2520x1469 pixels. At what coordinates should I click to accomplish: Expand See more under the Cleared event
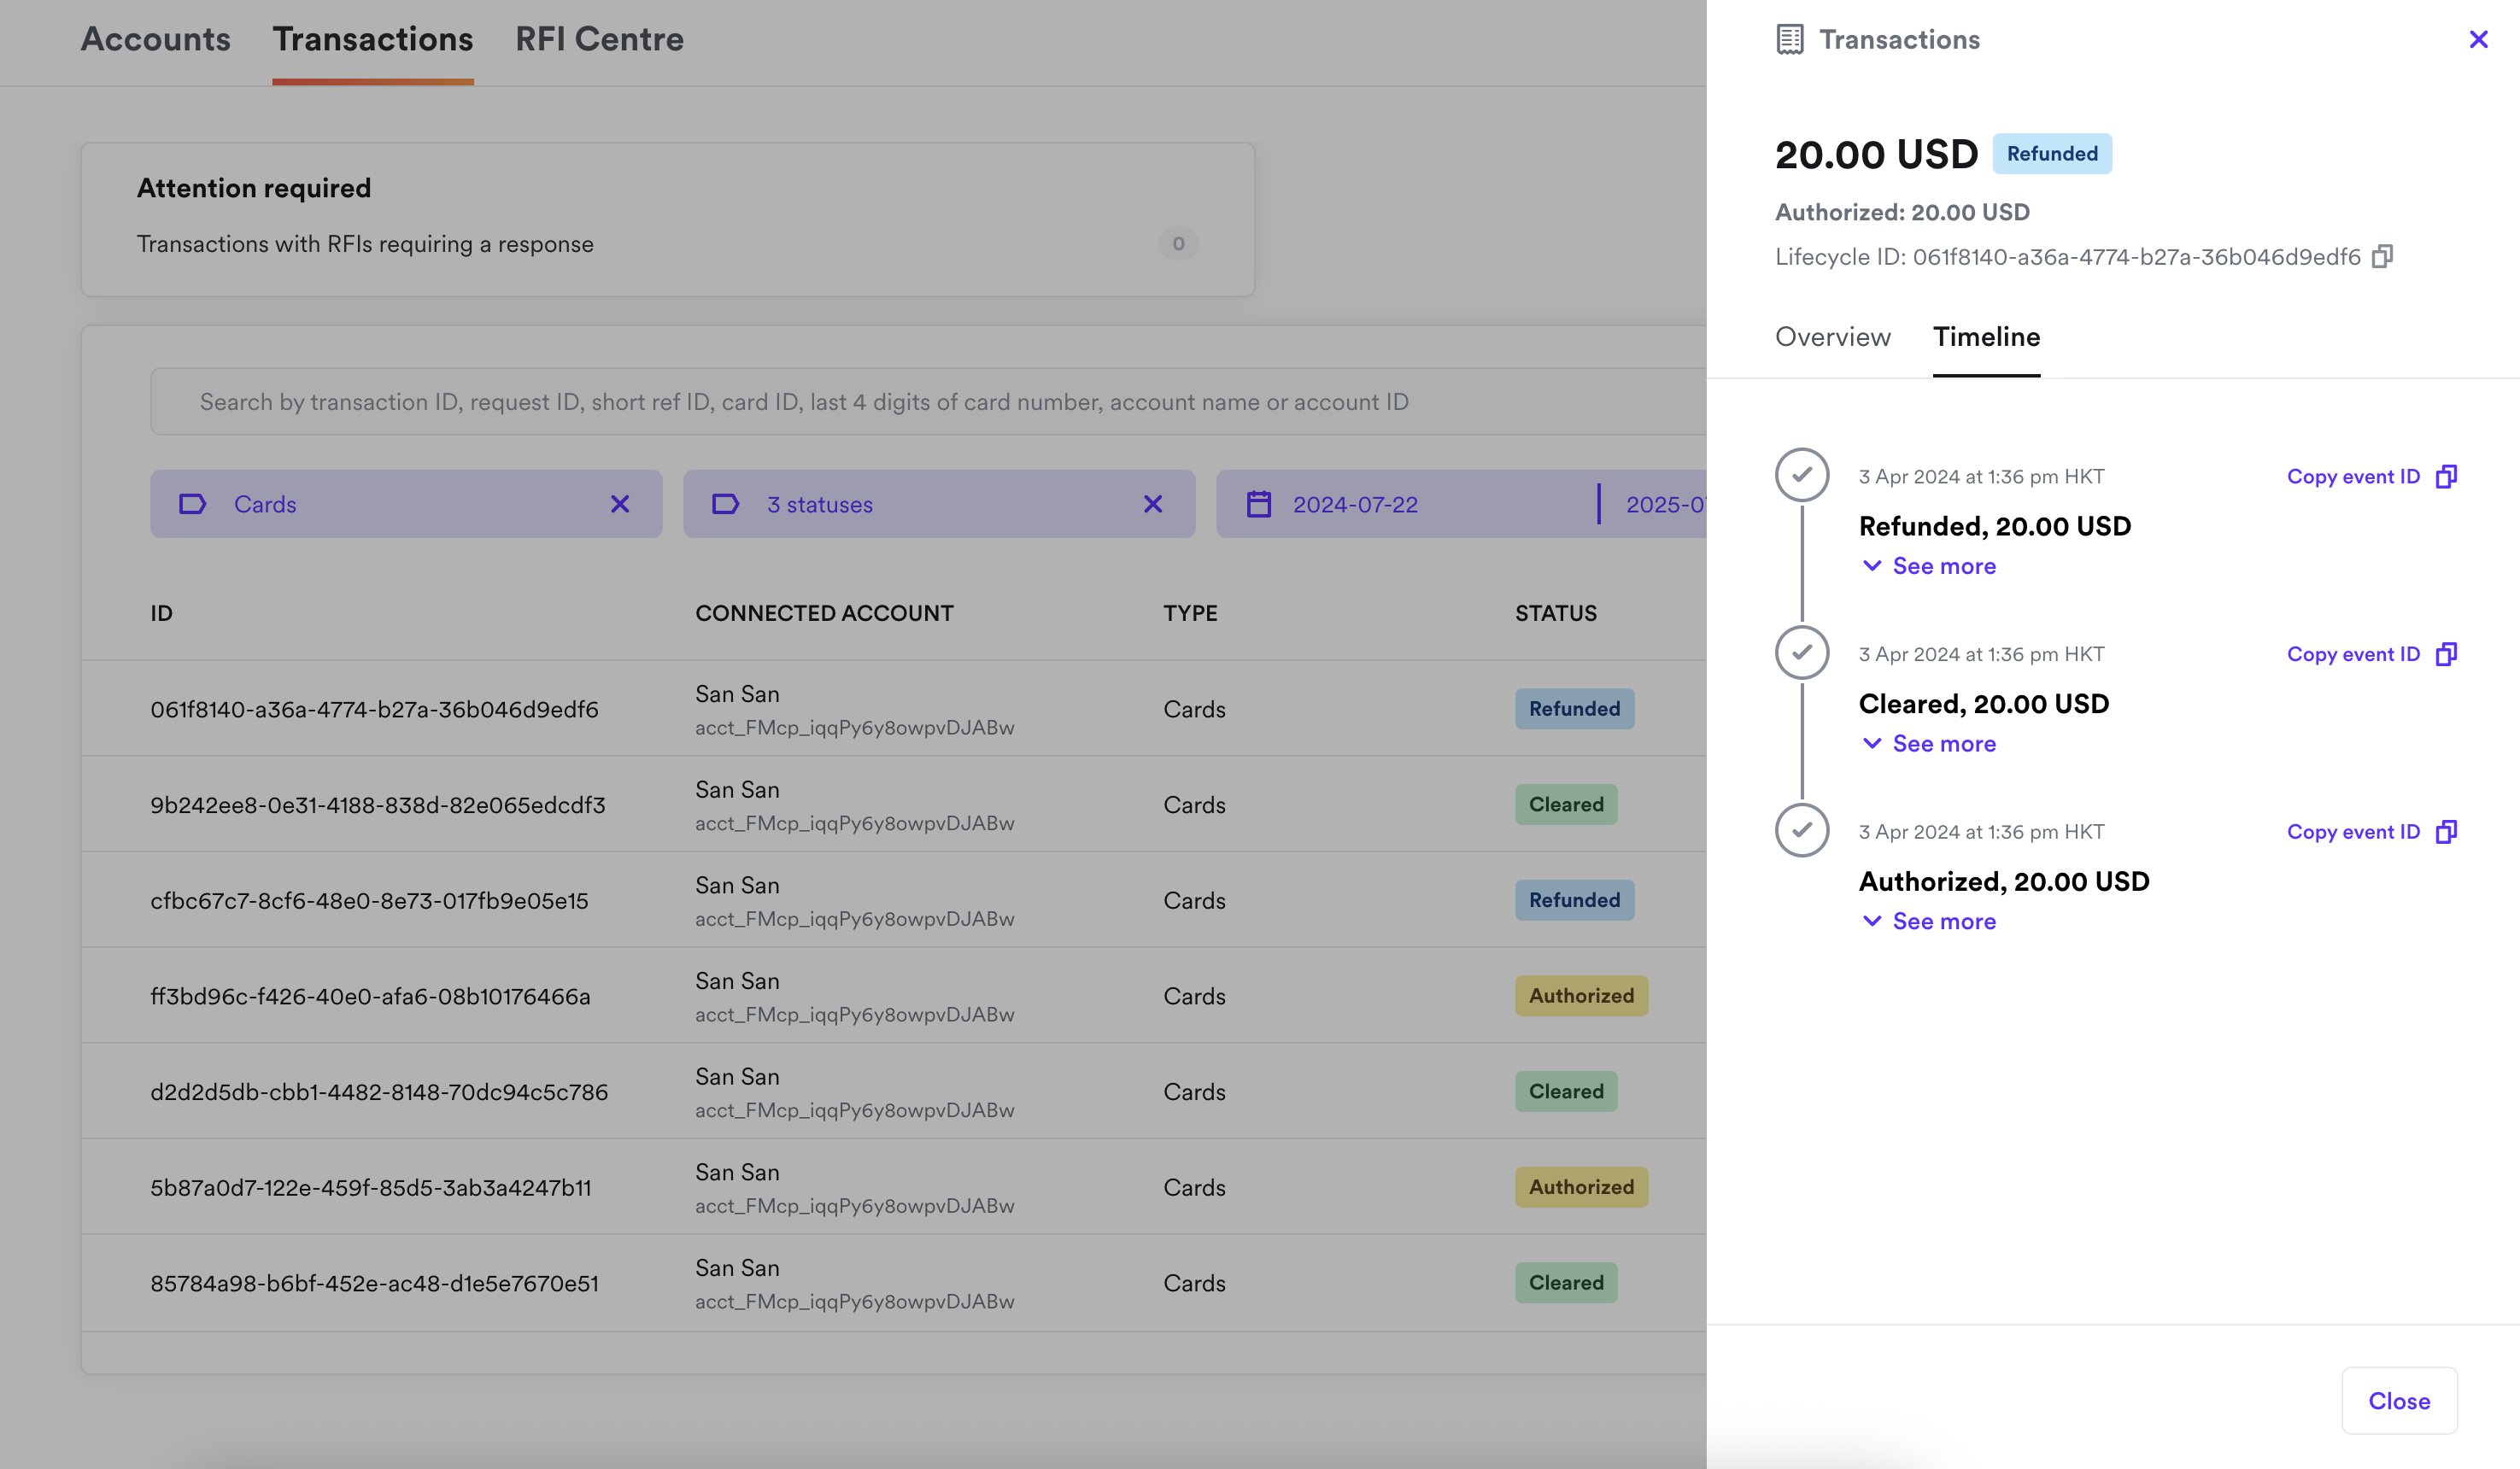1930,744
